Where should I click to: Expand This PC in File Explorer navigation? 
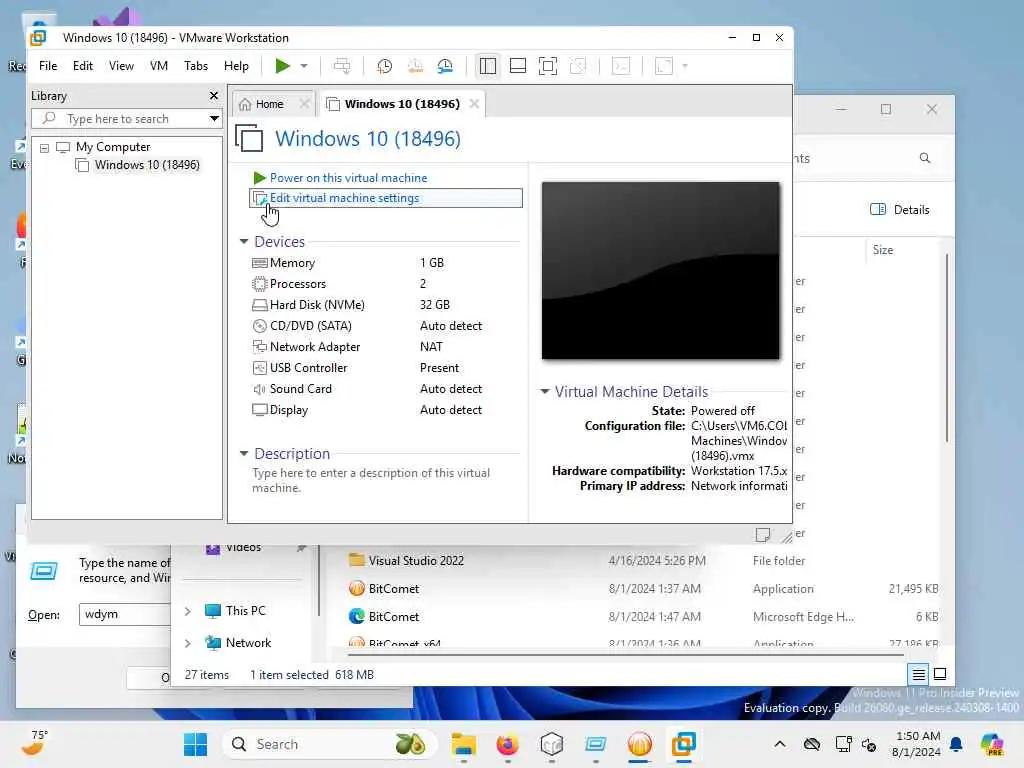click(x=188, y=612)
